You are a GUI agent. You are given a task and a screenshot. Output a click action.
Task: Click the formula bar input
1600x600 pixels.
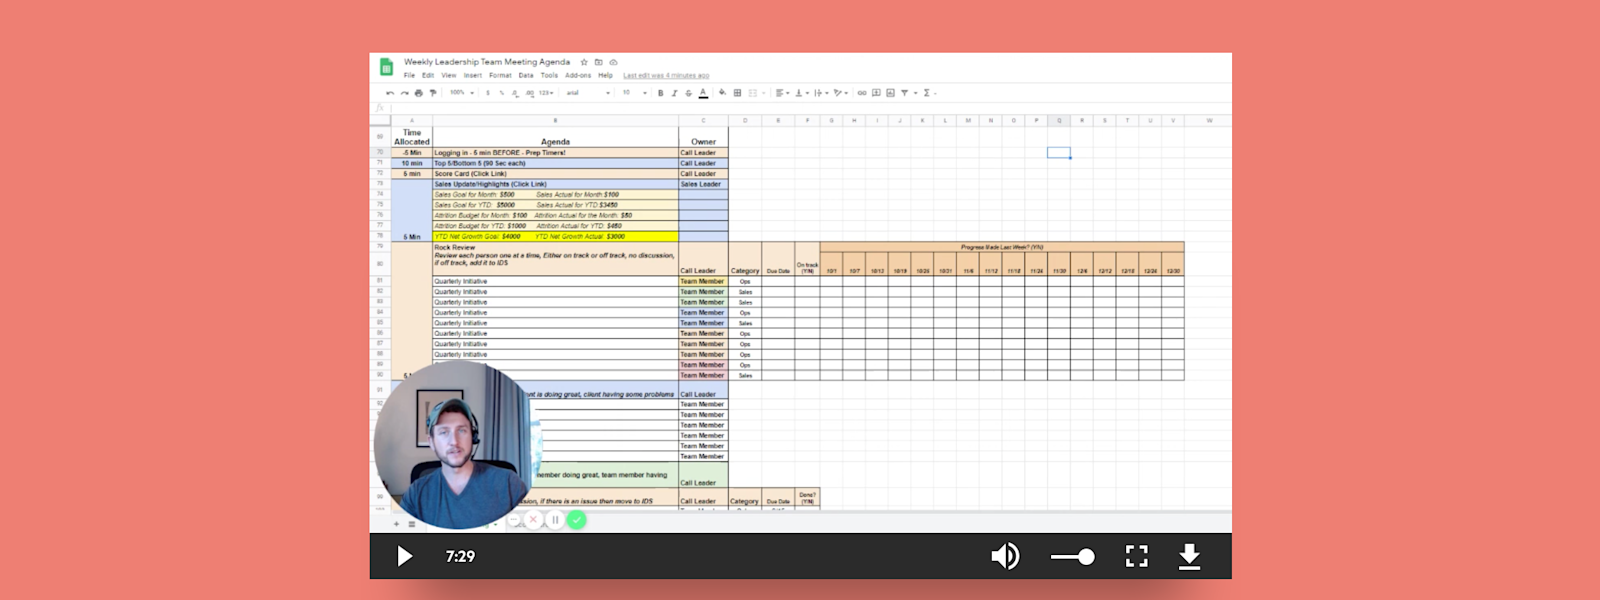[x=810, y=108]
